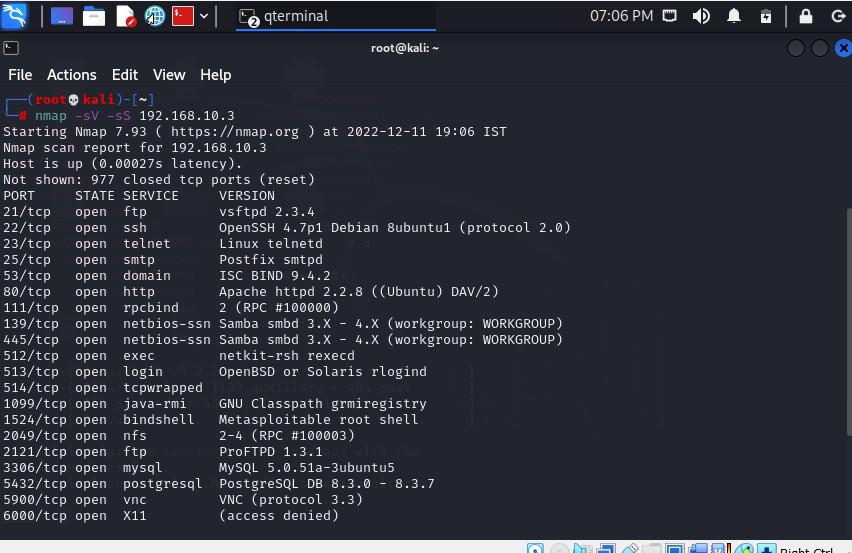852x553 pixels.
Task: Click the 21/tcp port entry
Action: pyautogui.click(x=27, y=212)
